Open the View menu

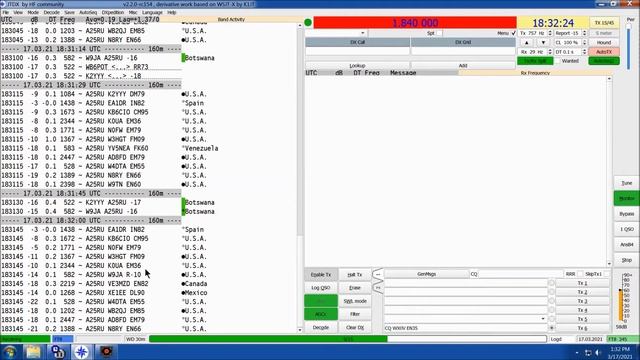(18, 12)
